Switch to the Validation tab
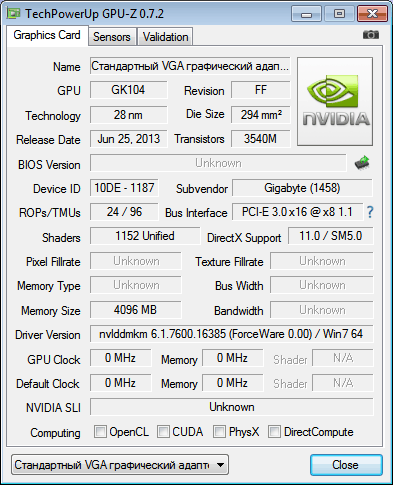This screenshot has height=485, width=393. coord(166,36)
